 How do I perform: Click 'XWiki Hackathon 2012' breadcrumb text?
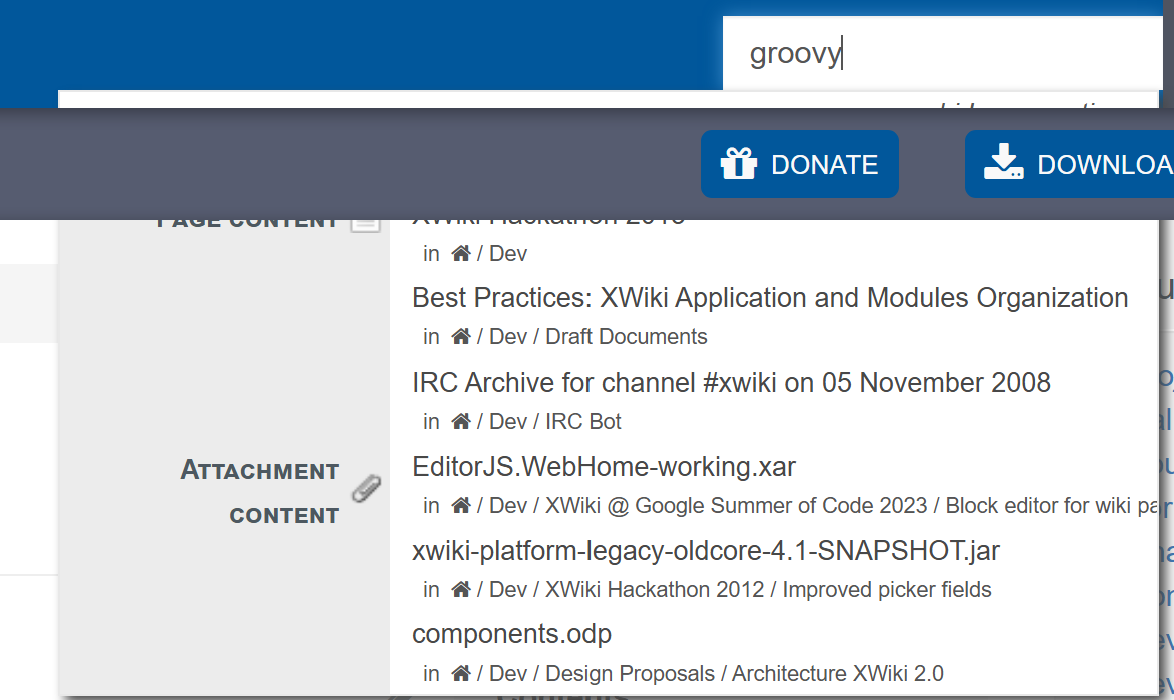[654, 590]
